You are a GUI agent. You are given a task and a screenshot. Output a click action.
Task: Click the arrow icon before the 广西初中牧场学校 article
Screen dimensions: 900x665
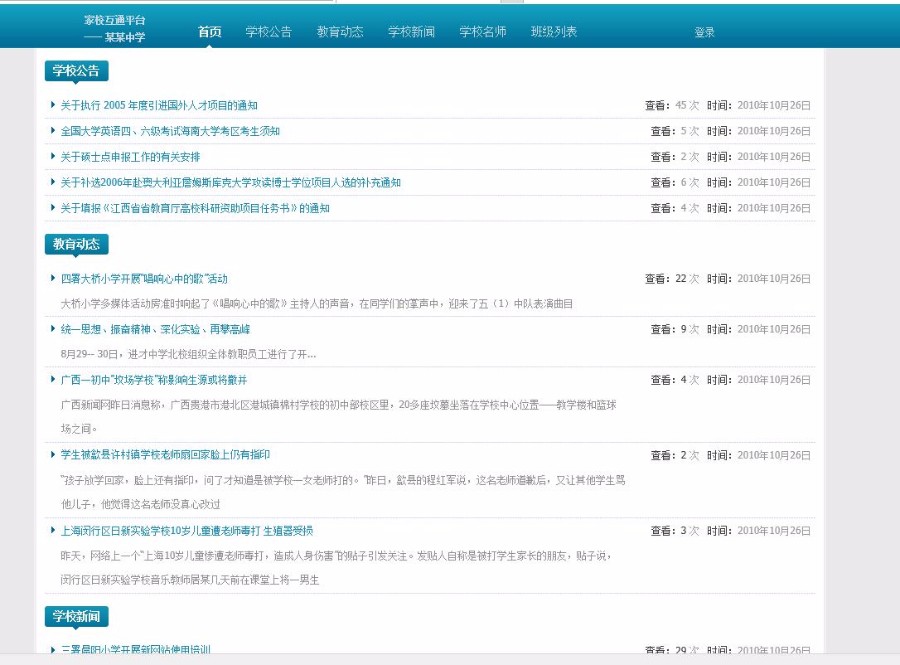(51, 380)
